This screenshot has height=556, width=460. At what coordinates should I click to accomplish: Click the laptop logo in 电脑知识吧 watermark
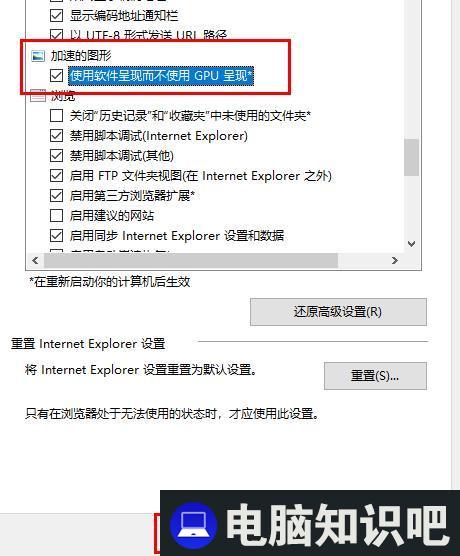pyautogui.click(x=194, y=526)
